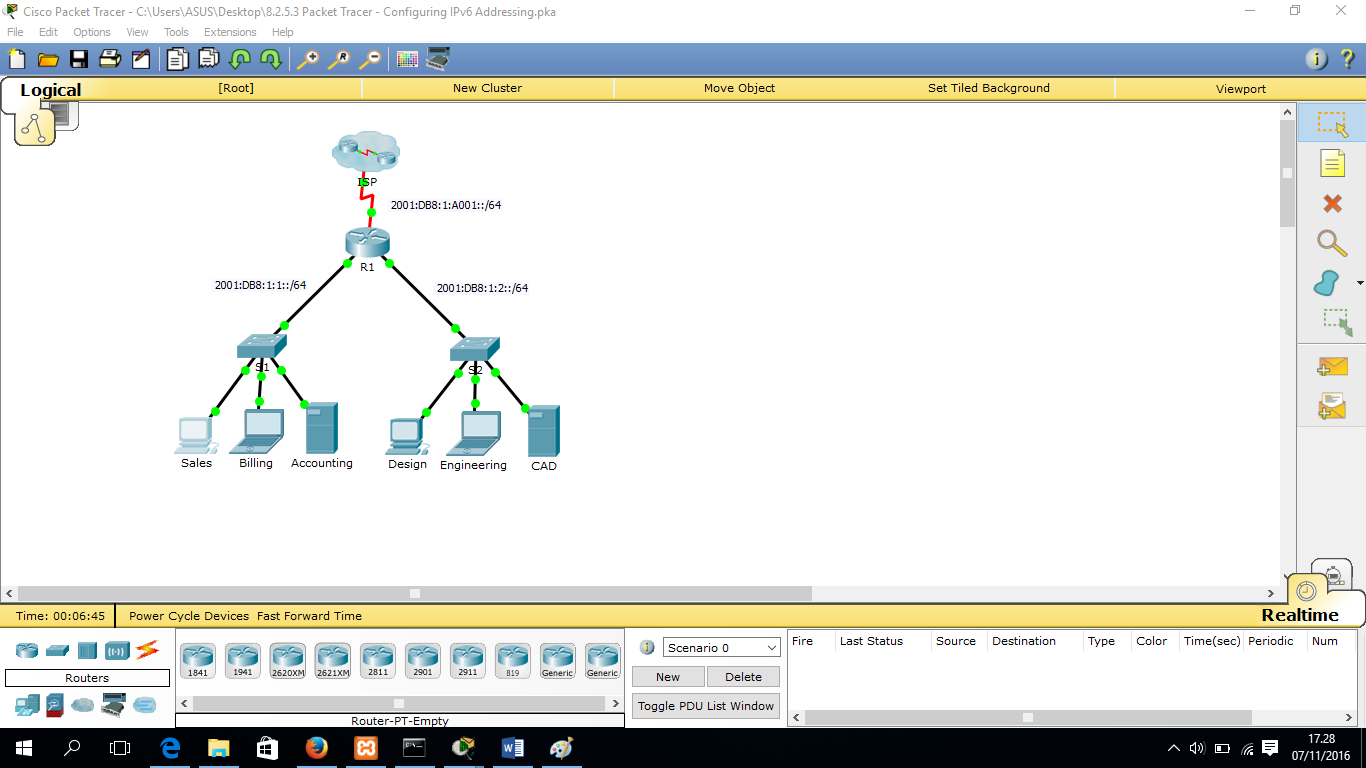This screenshot has width=1366, height=768.
Task: Pick the 819 router model
Action: click(512, 661)
